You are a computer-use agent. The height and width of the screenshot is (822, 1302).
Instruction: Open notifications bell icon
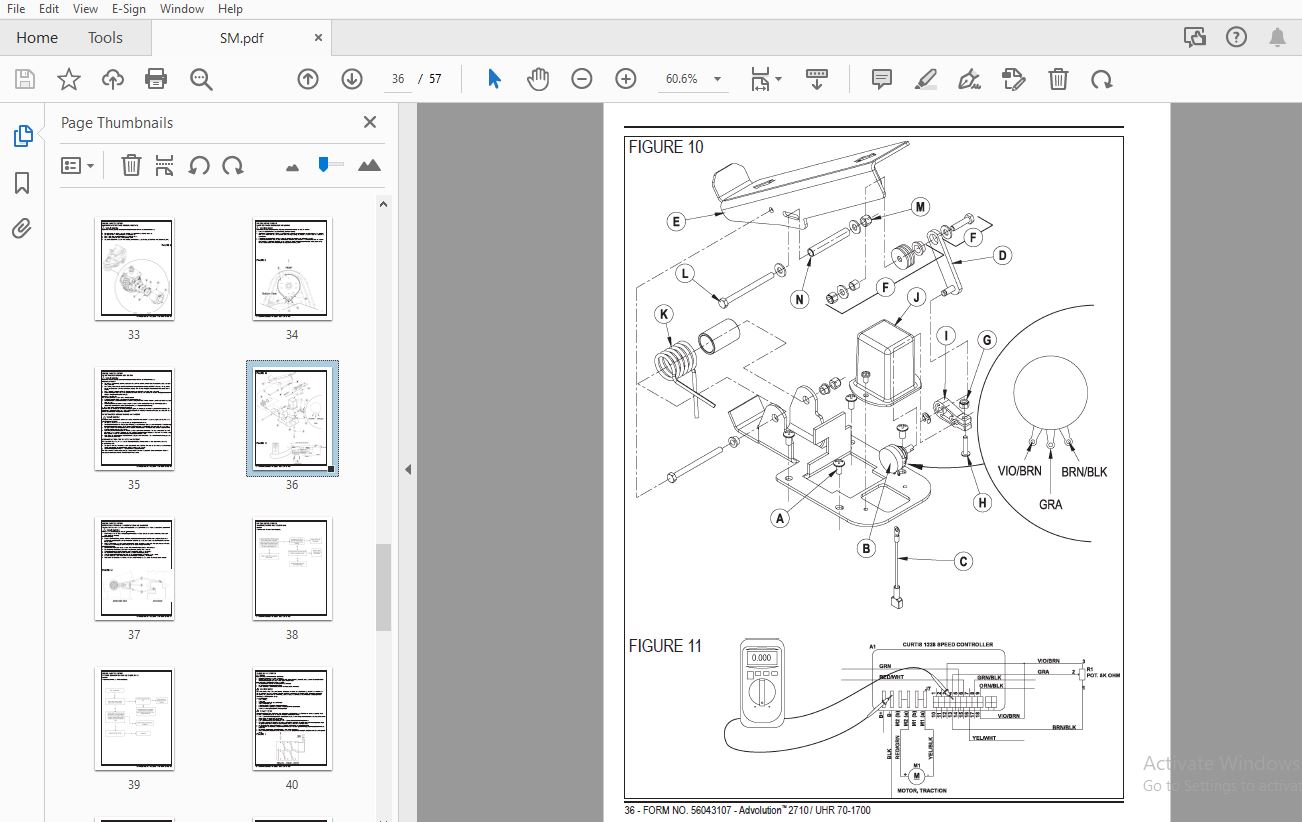point(1277,38)
